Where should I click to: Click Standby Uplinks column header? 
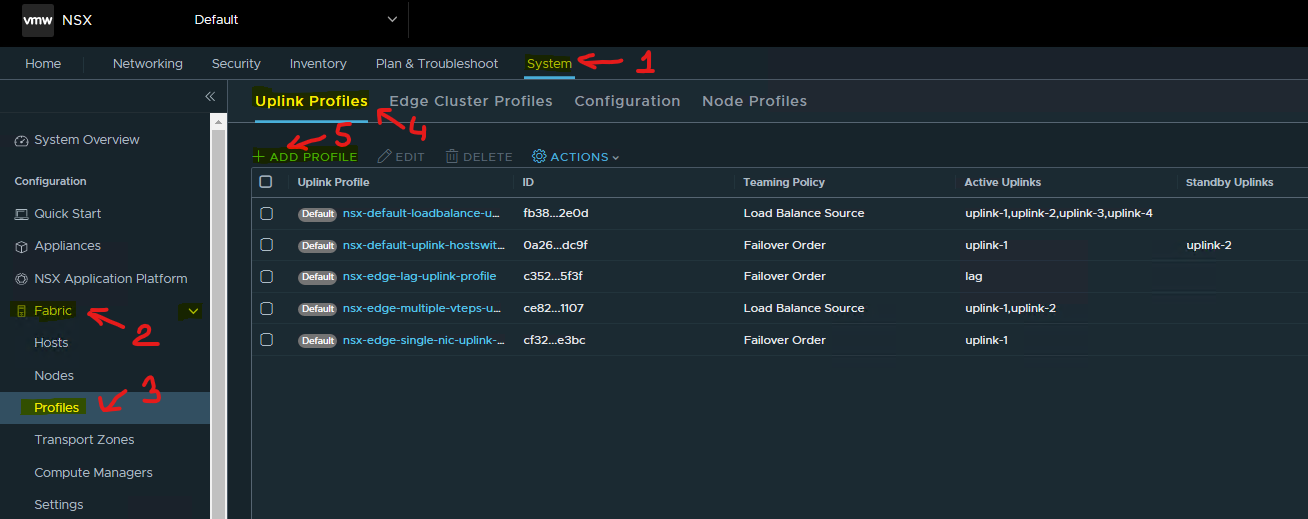coord(1229,182)
